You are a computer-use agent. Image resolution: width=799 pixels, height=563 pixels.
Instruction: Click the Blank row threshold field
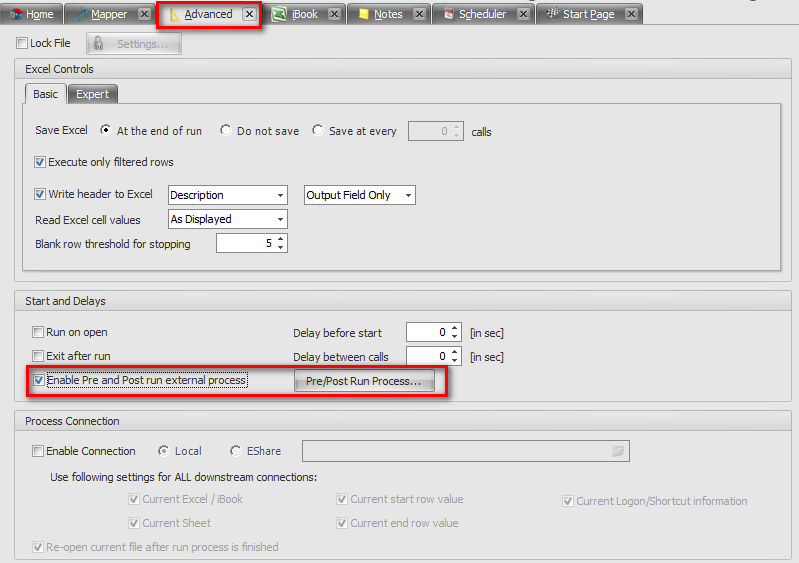pyautogui.click(x=245, y=243)
